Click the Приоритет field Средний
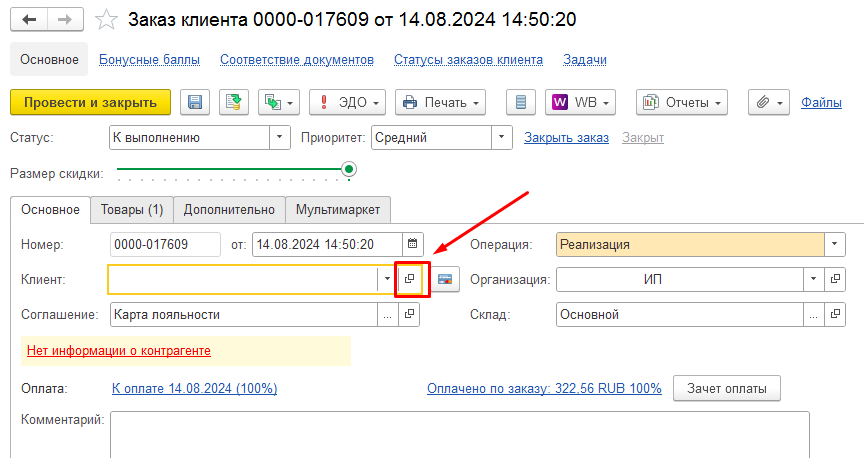 431,137
